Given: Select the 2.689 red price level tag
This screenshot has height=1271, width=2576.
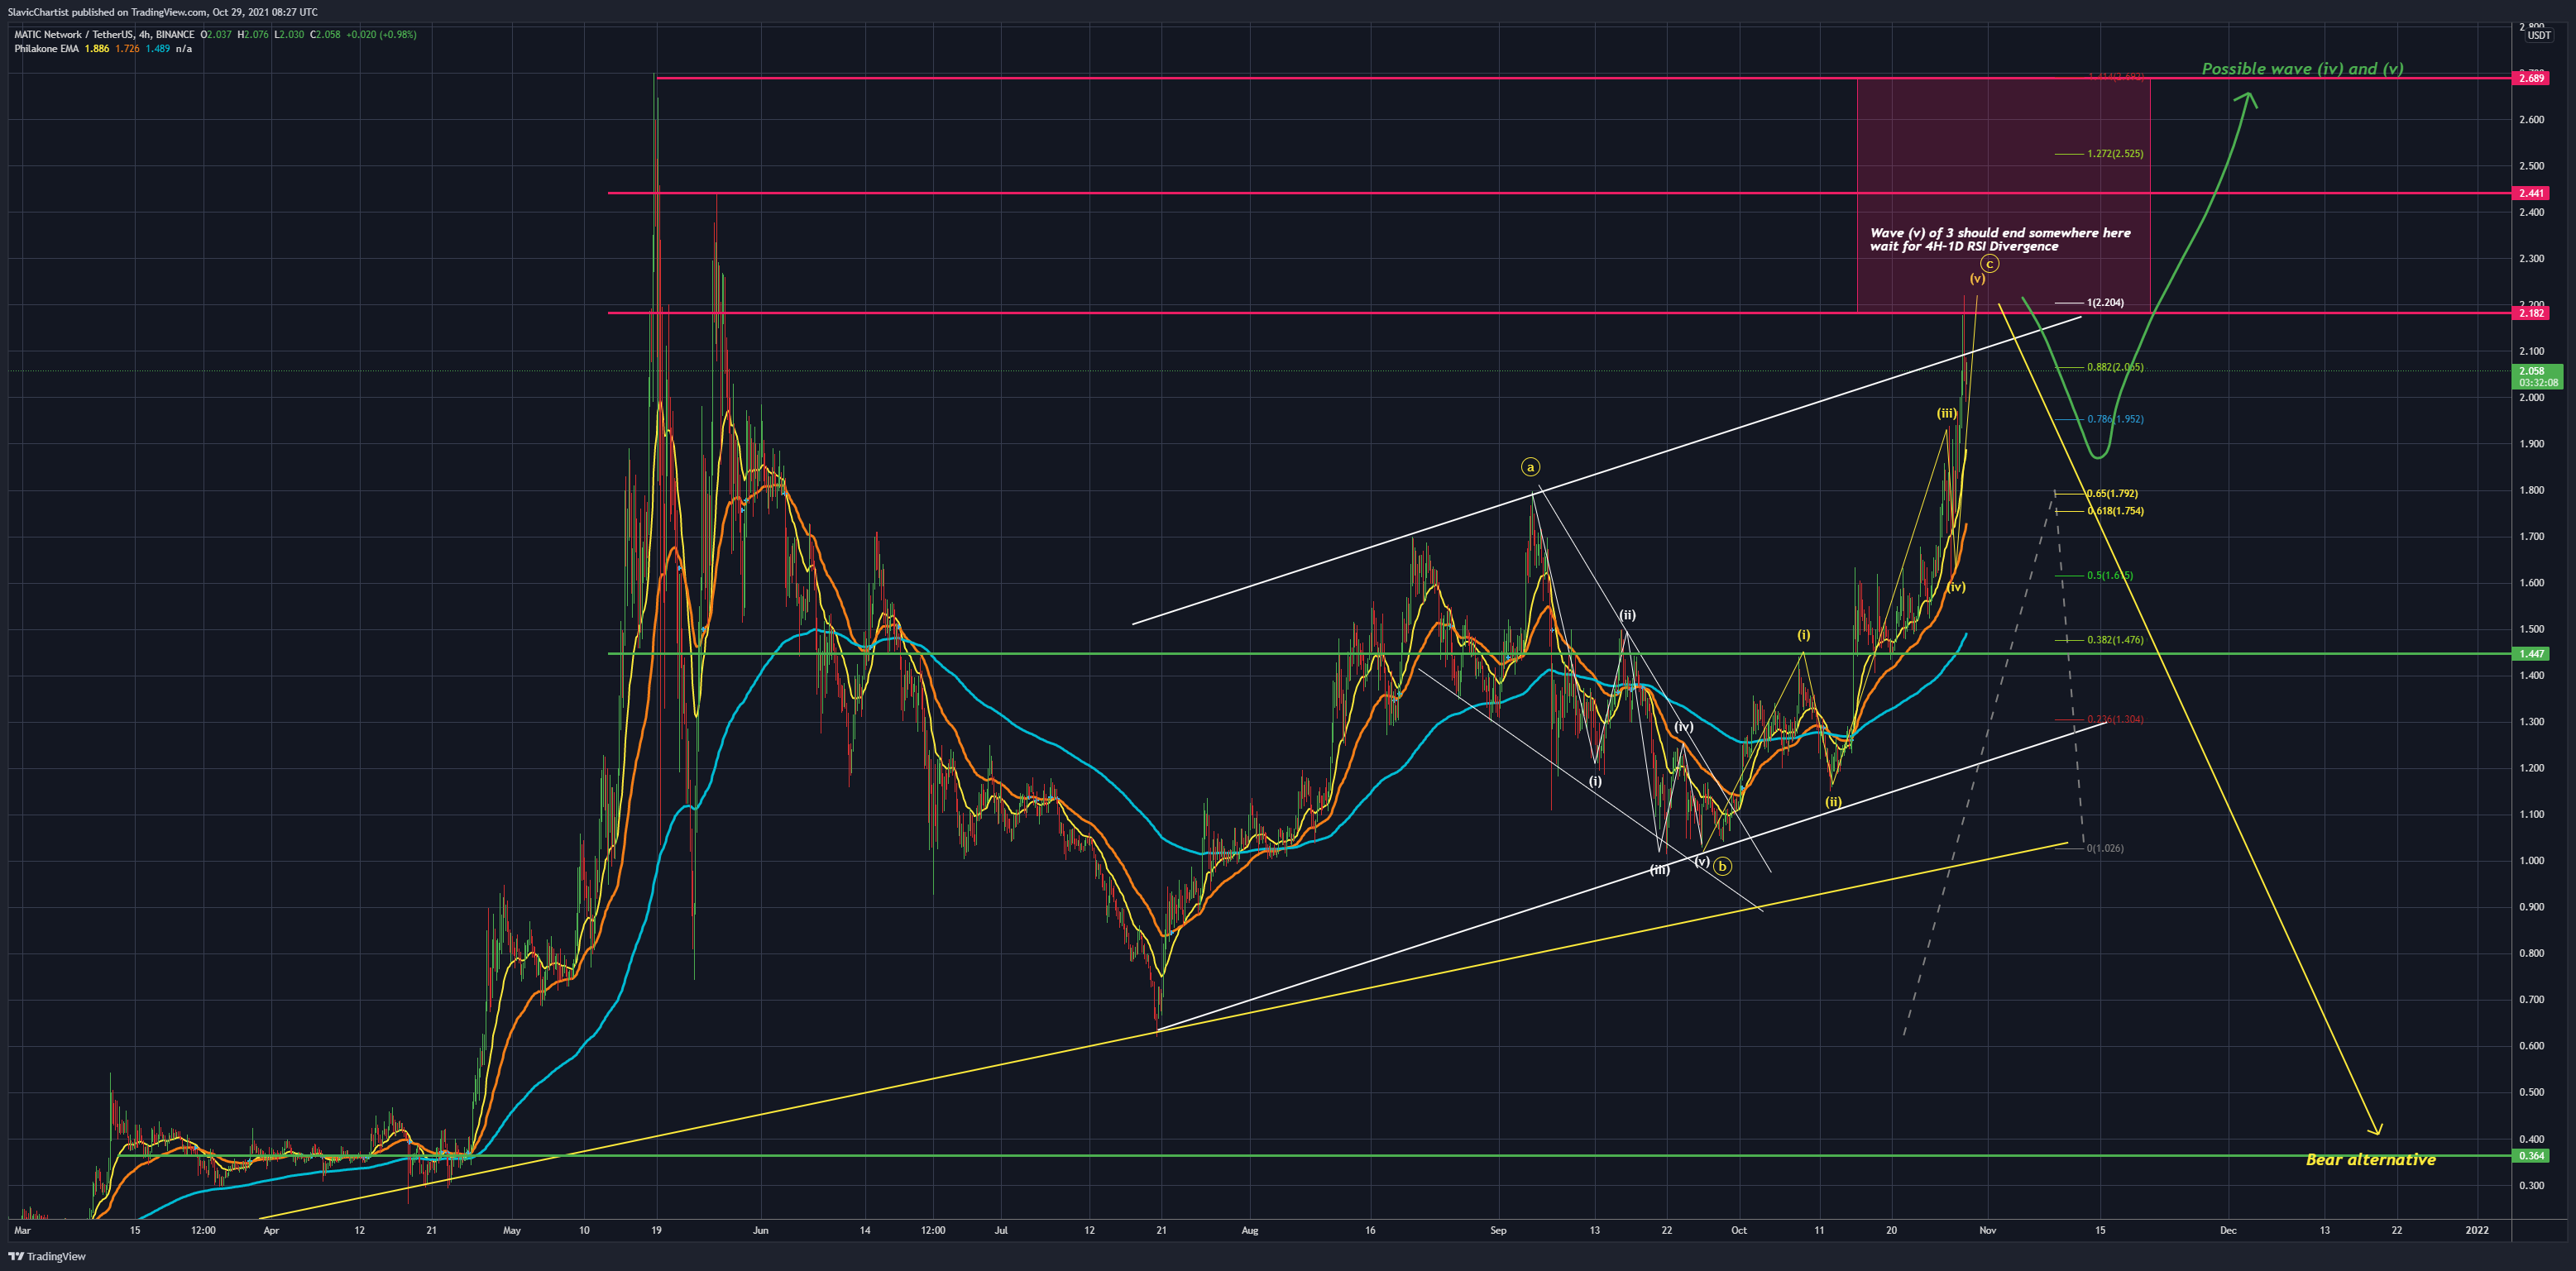Looking at the screenshot, I should click(x=2531, y=78).
